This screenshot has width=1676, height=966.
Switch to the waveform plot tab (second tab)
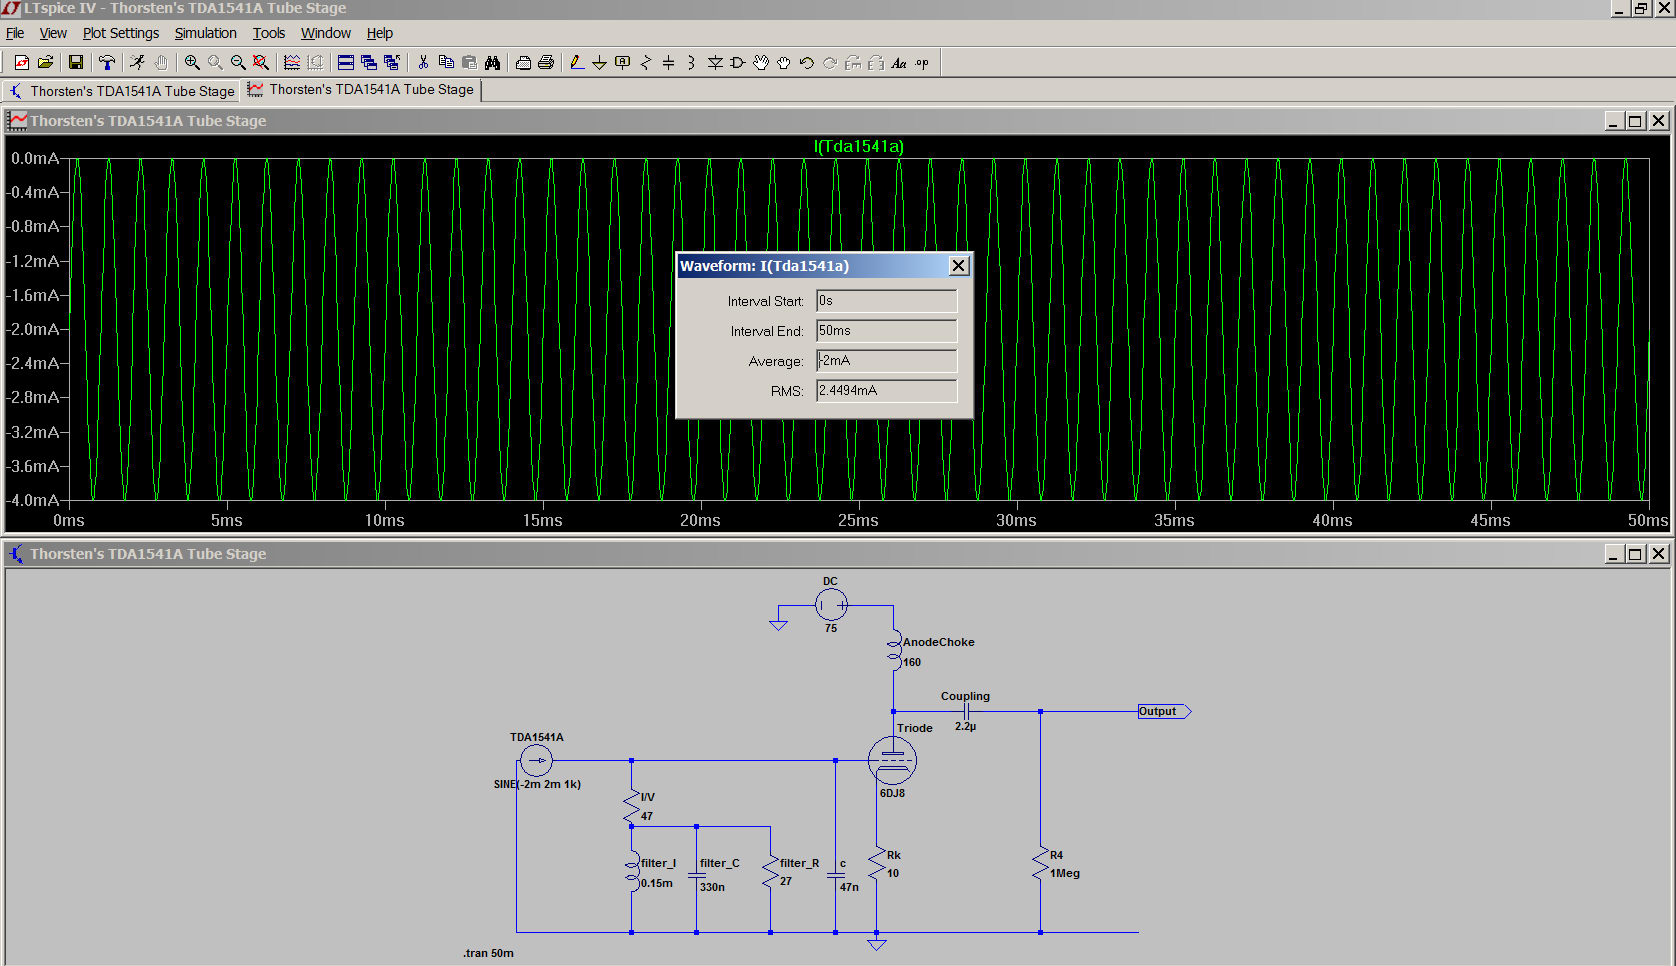(362, 90)
